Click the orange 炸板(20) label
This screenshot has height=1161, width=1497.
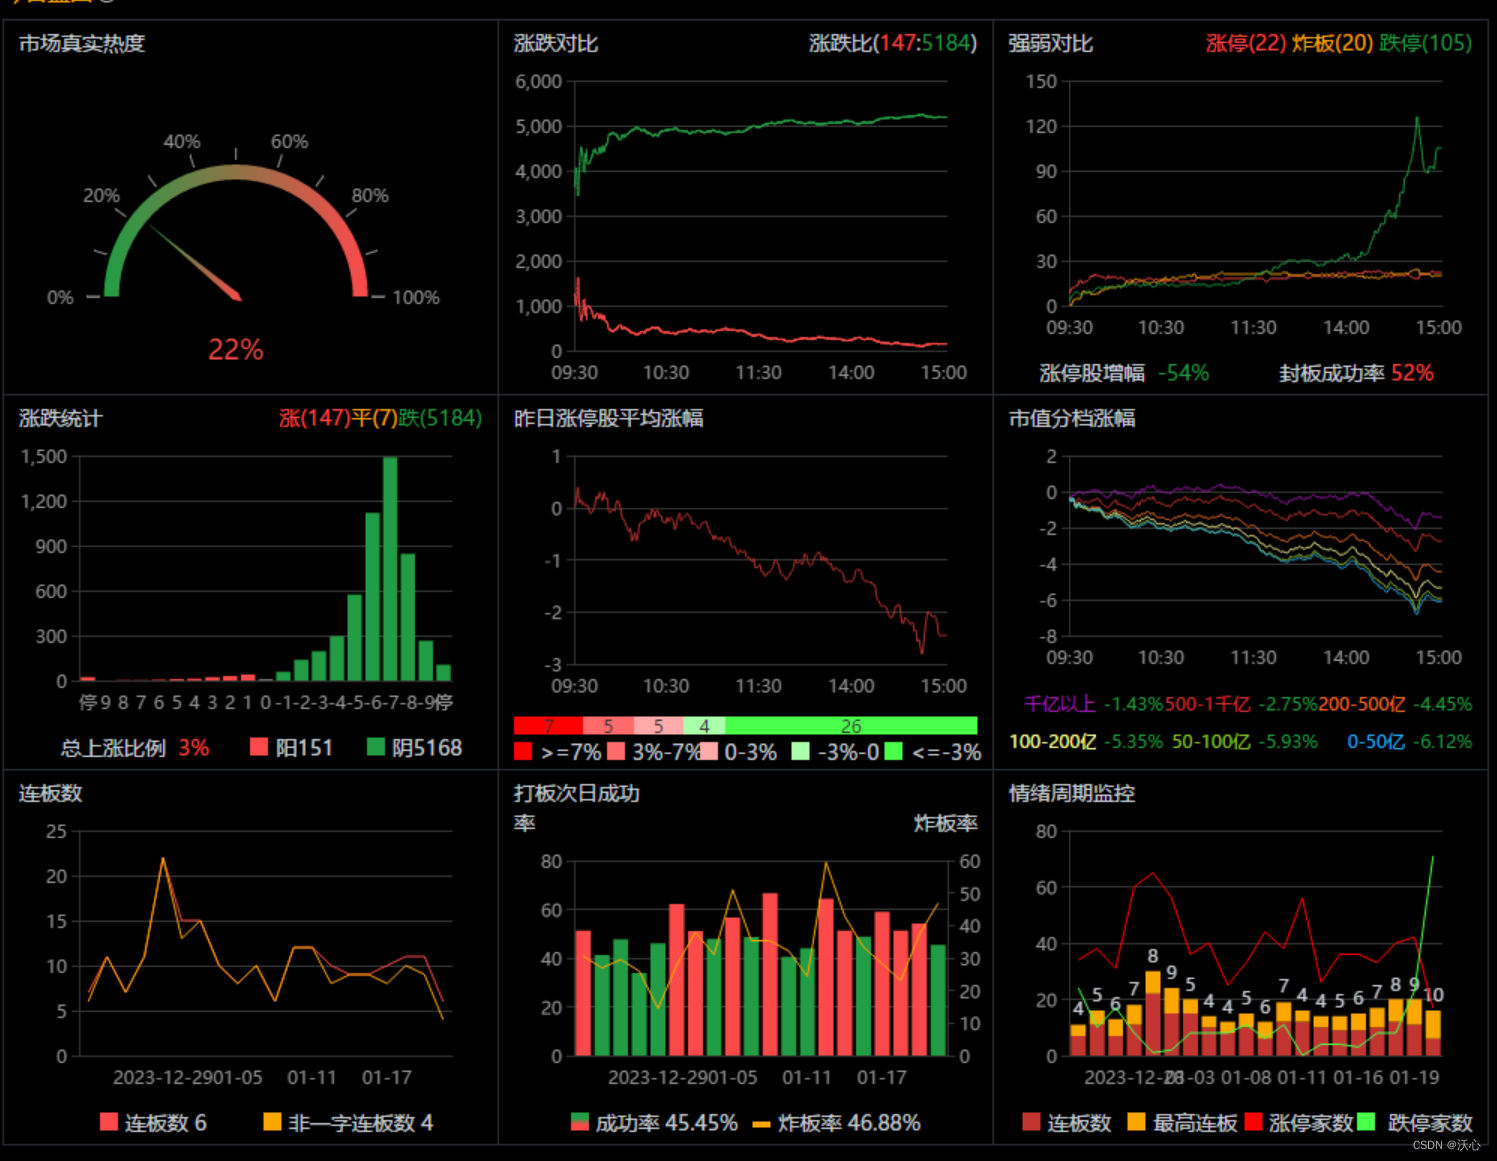click(x=1333, y=44)
